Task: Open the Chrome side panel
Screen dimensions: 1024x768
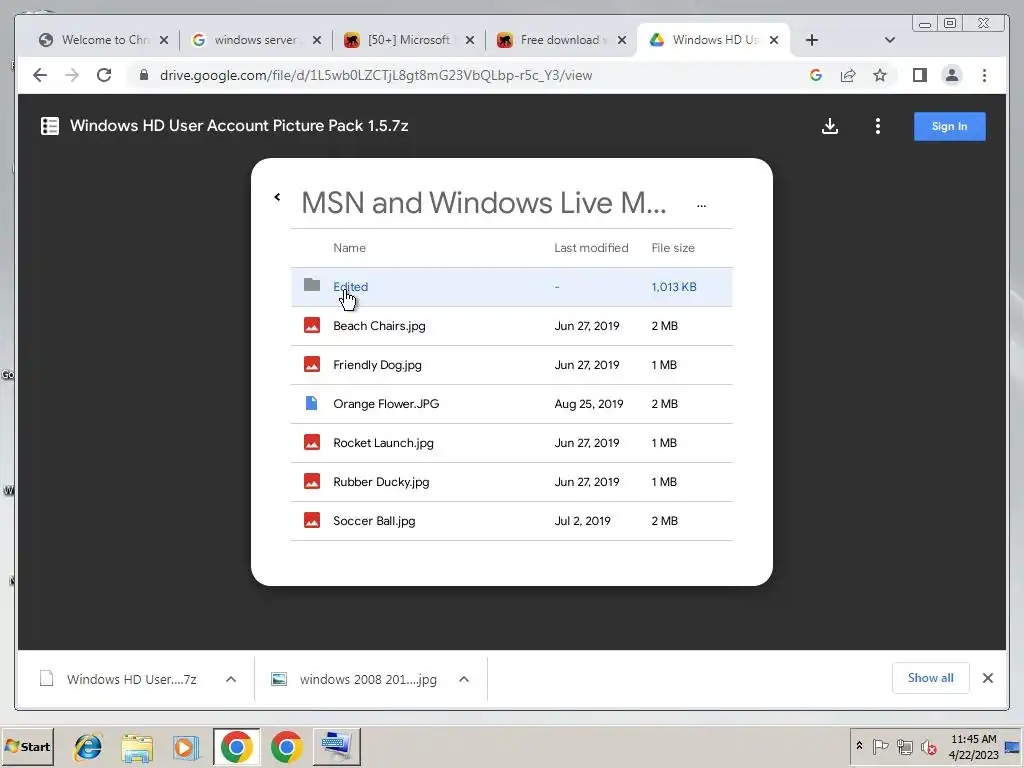Action: tap(920, 75)
